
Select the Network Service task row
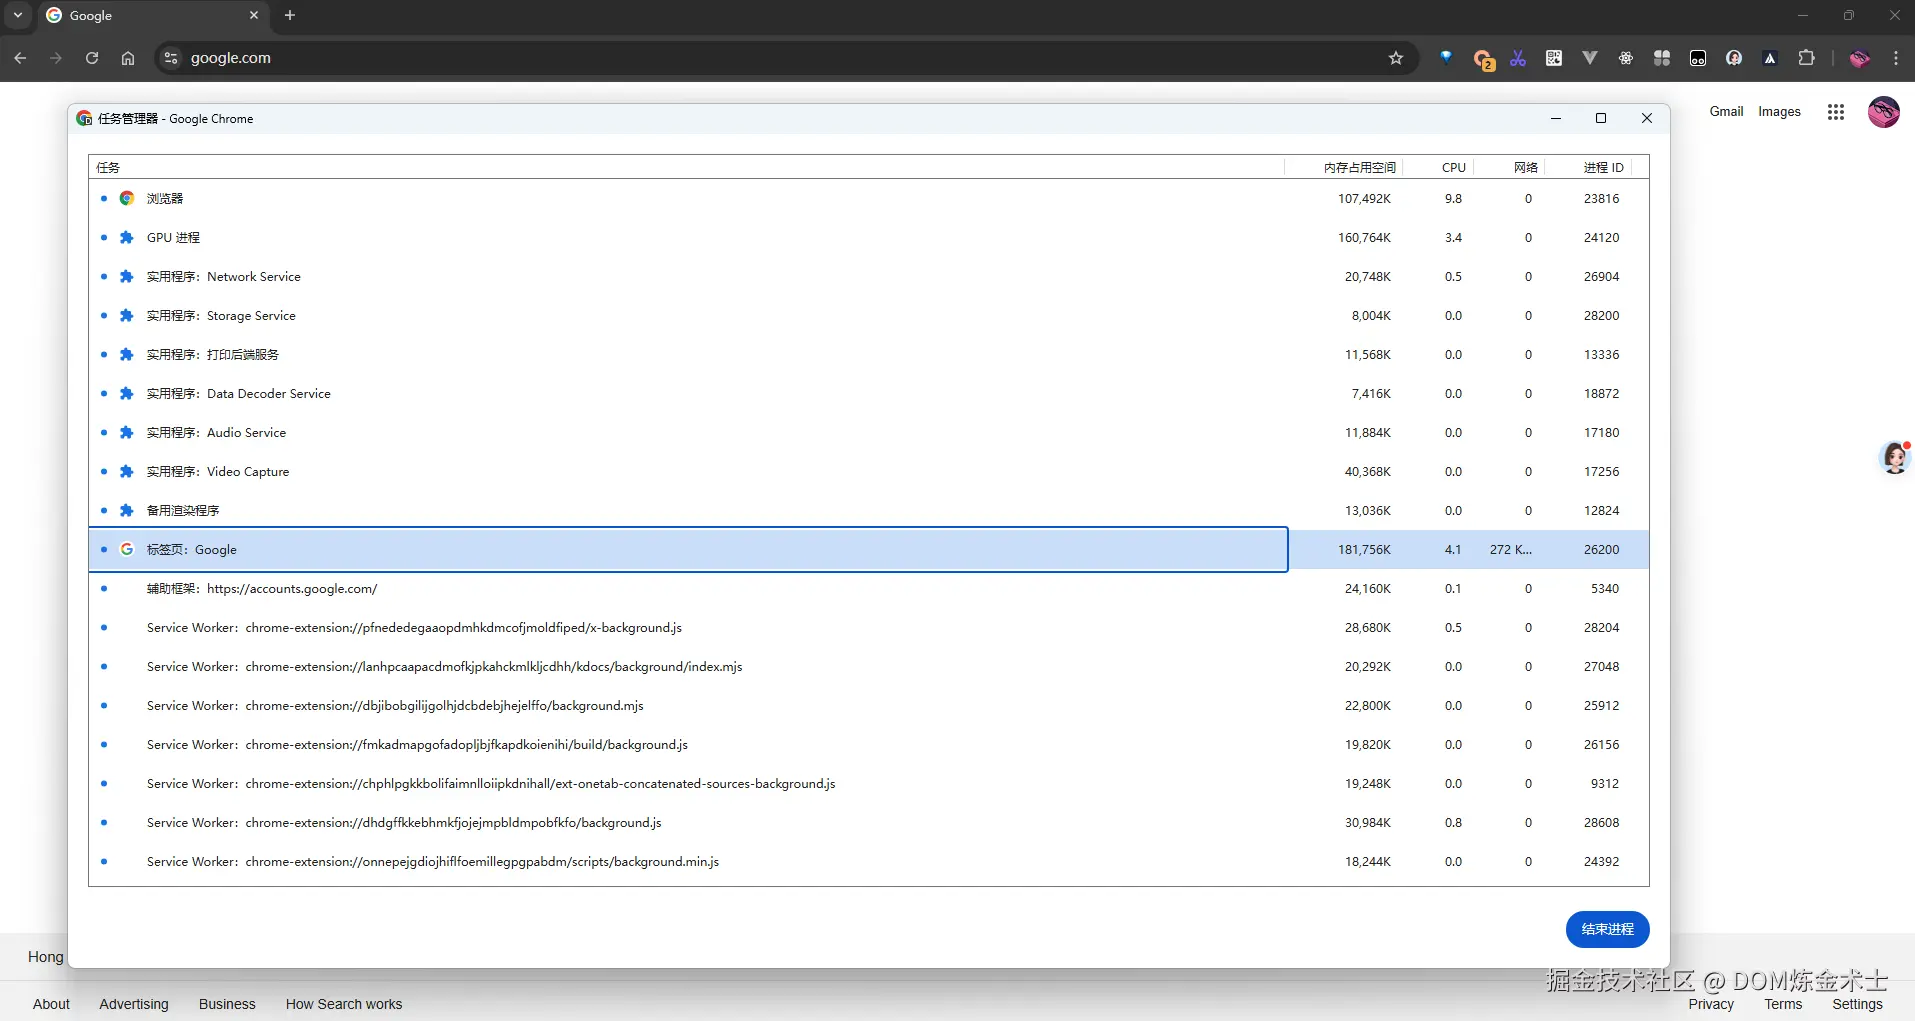pos(868,276)
